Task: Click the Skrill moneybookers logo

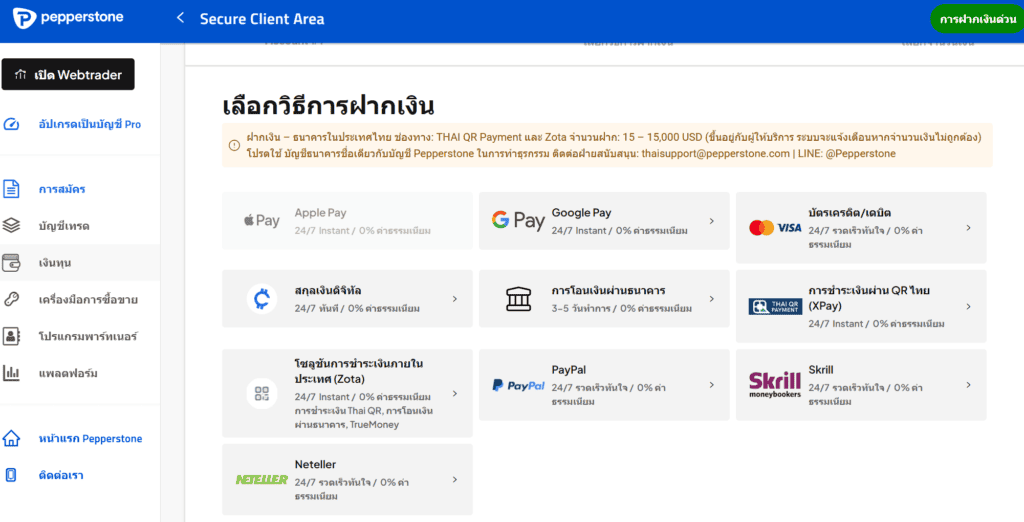Action: pos(775,385)
